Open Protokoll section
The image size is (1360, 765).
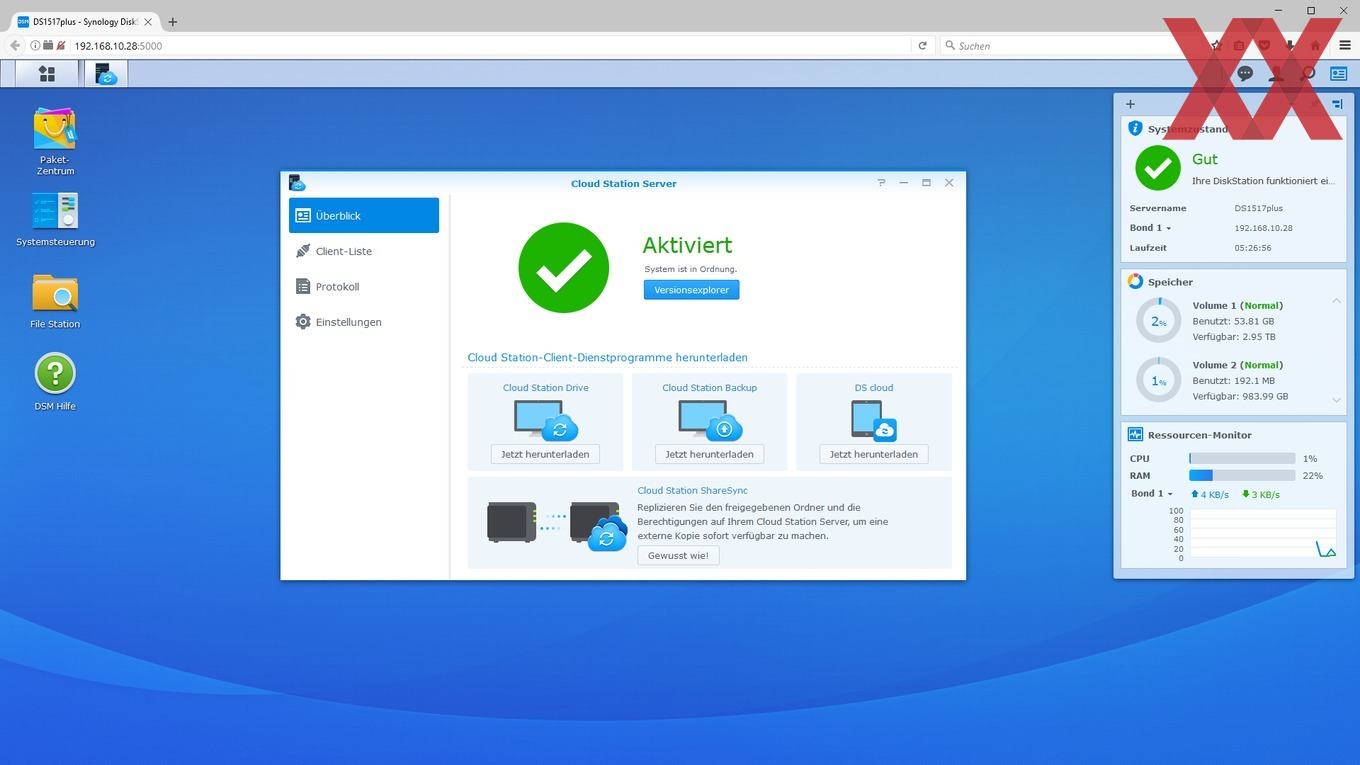pos(364,286)
